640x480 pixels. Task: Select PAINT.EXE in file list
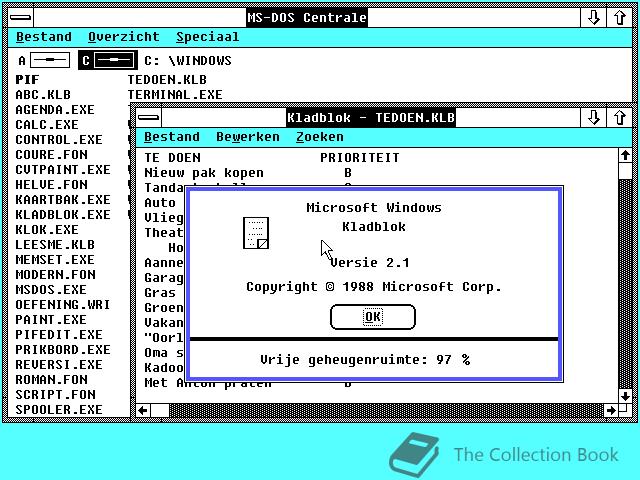(x=51, y=320)
